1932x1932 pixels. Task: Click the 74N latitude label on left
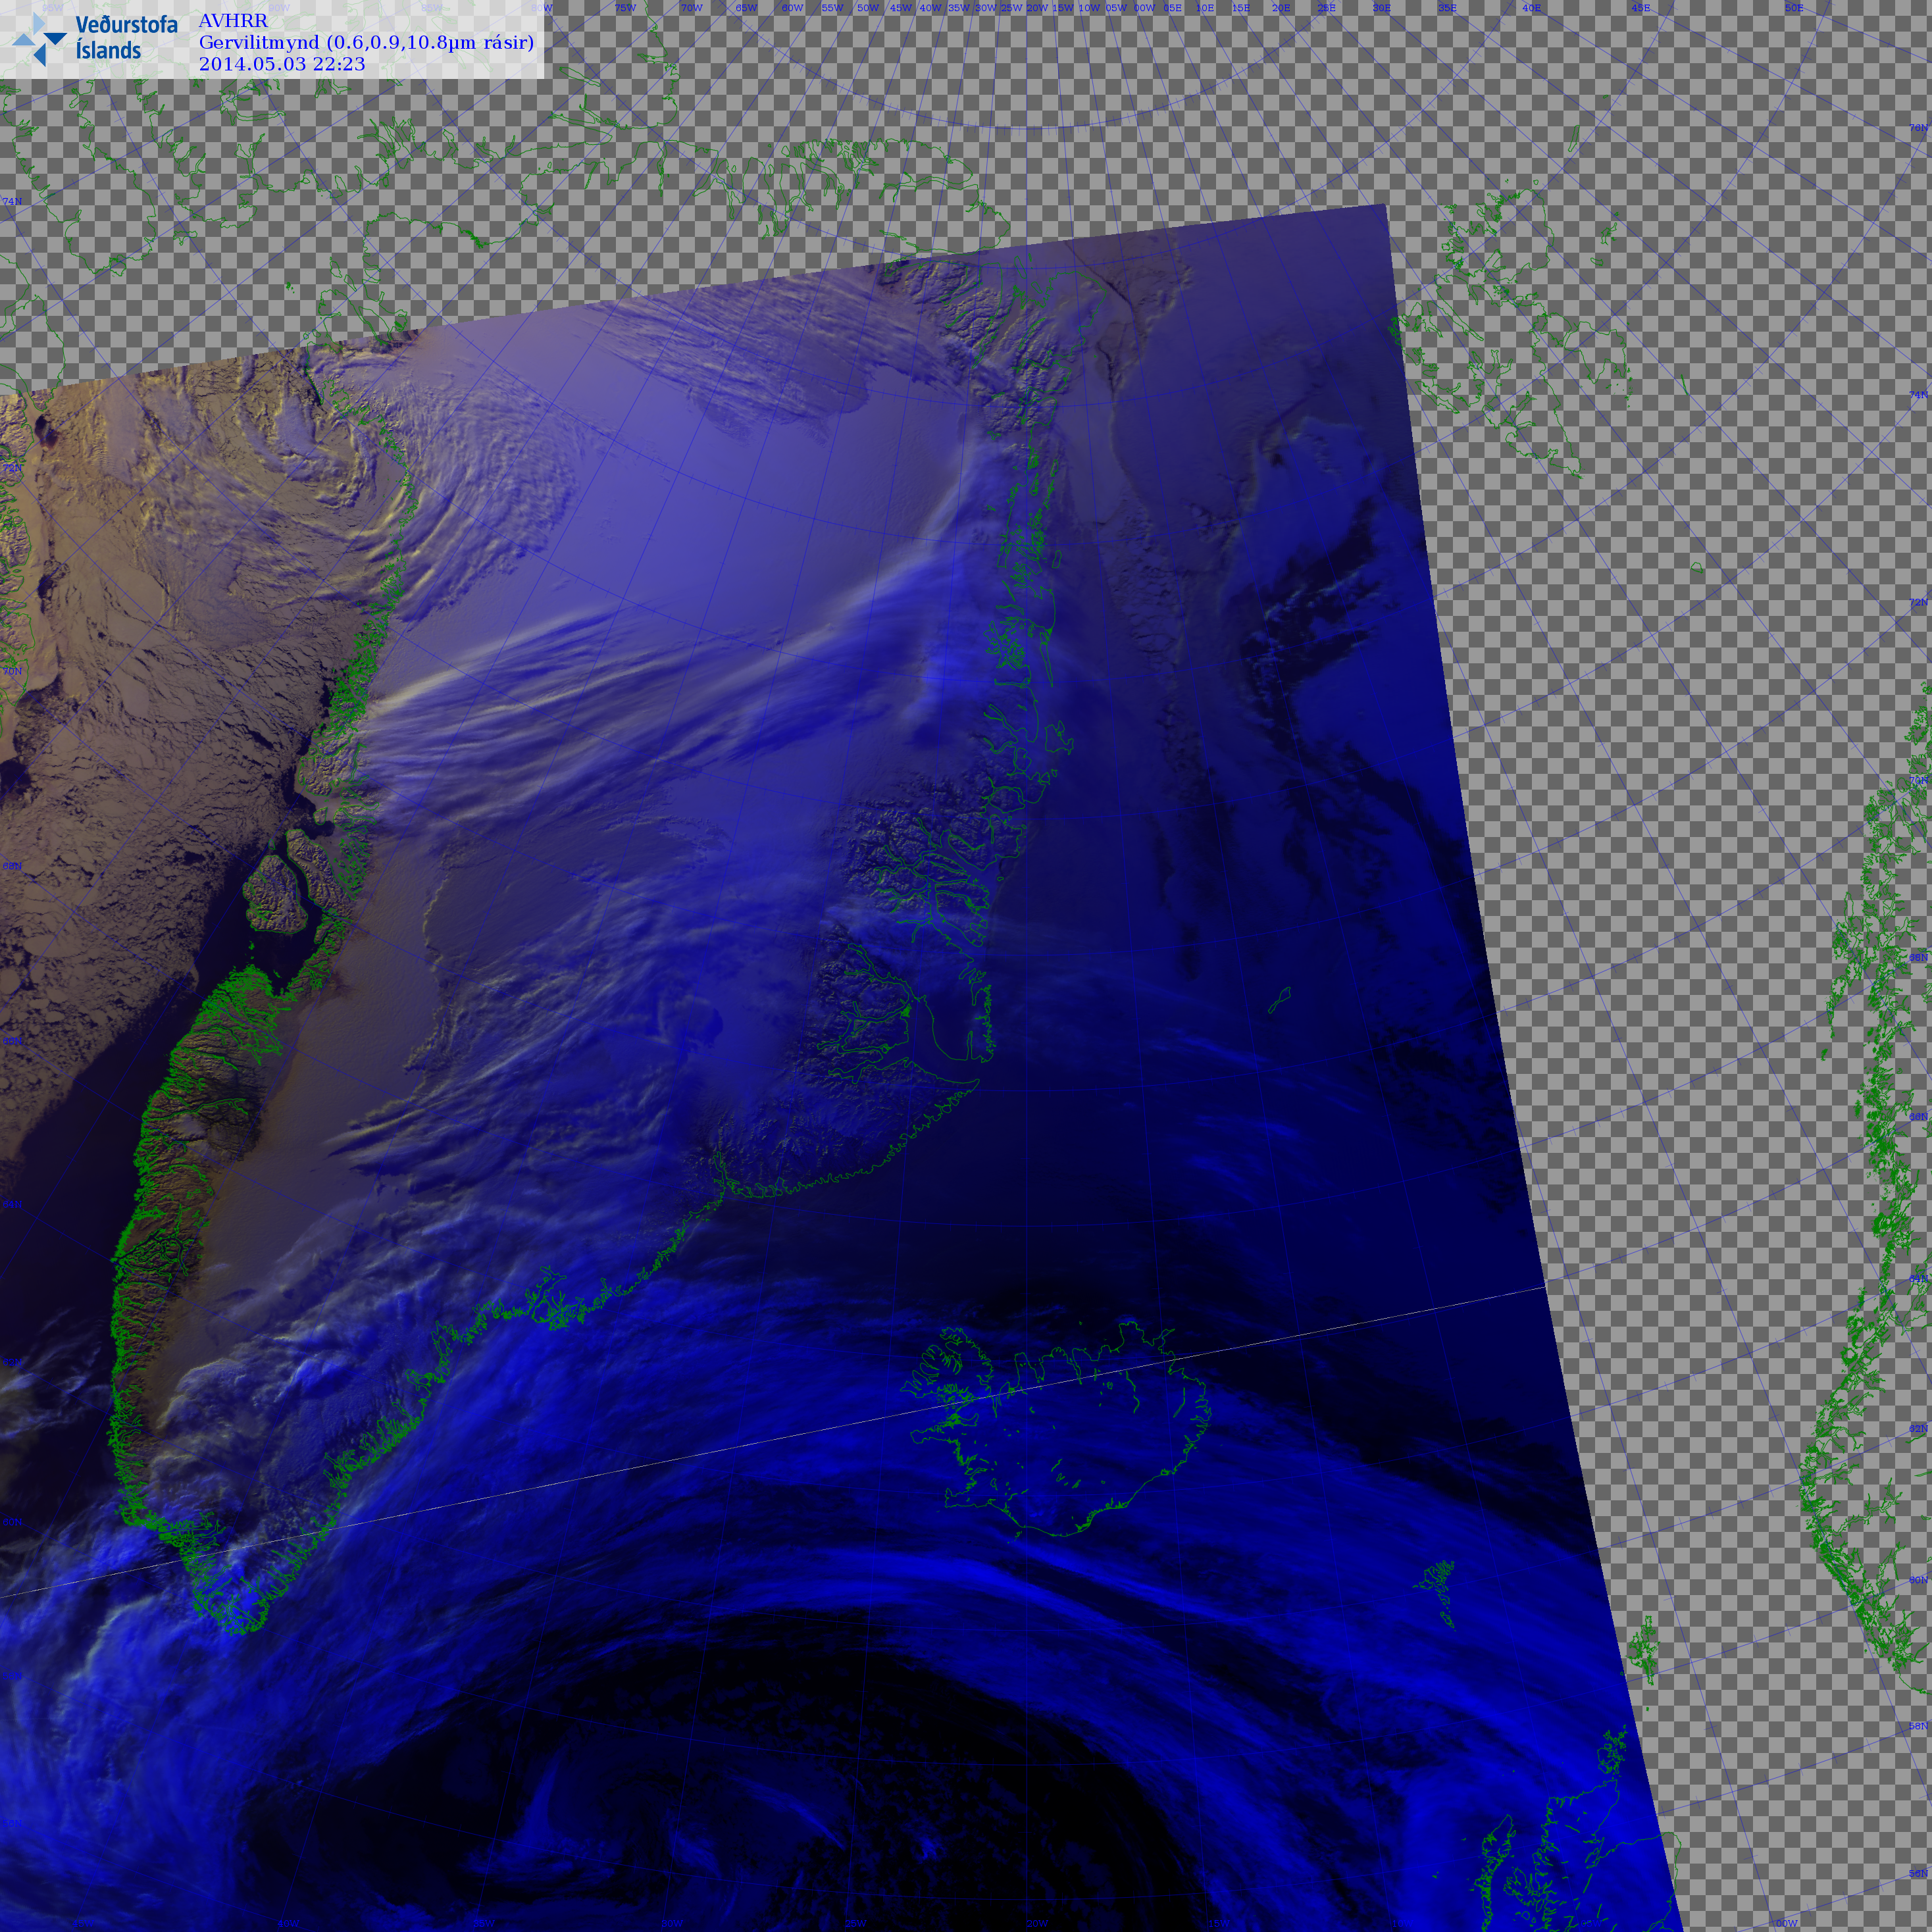pos(12,202)
